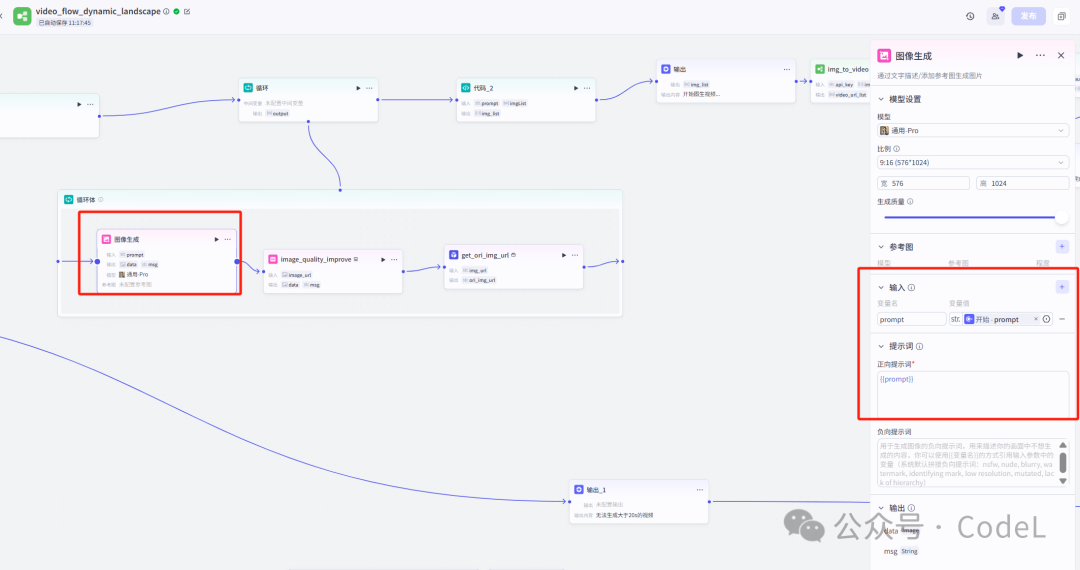Click the 输出 node icon
The image size is (1080, 570).
coord(665,70)
